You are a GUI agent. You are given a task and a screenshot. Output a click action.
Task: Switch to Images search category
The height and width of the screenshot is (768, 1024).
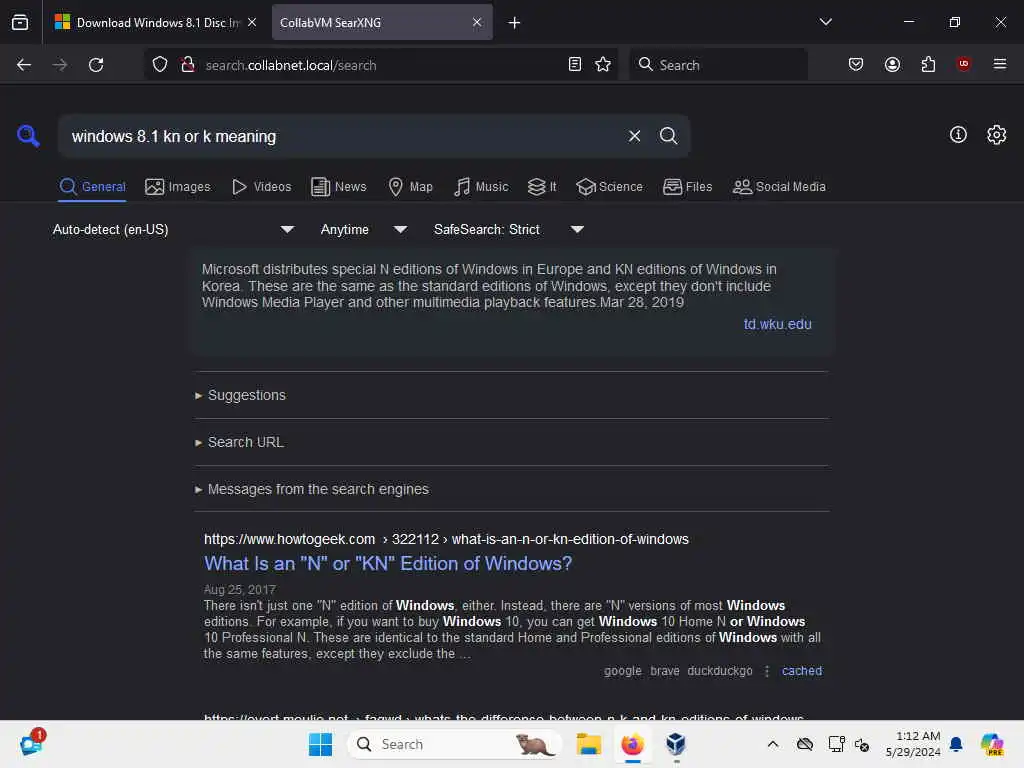(x=178, y=187)
